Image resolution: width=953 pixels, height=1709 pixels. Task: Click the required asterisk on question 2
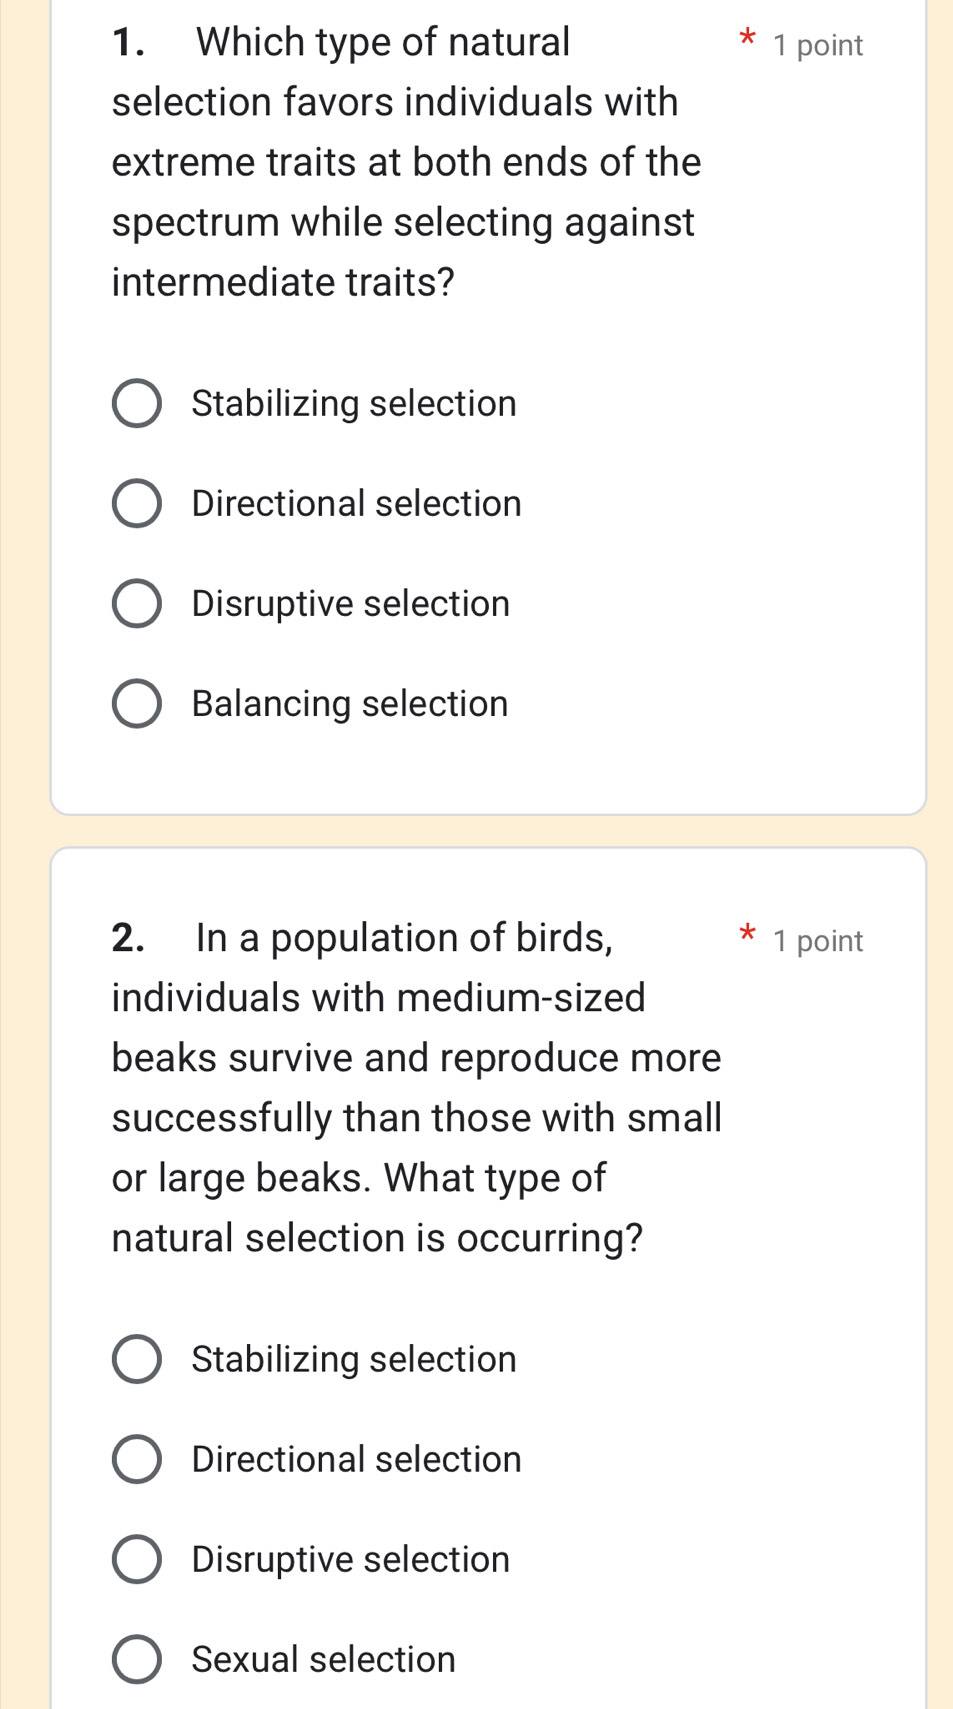tap(748, 936)
